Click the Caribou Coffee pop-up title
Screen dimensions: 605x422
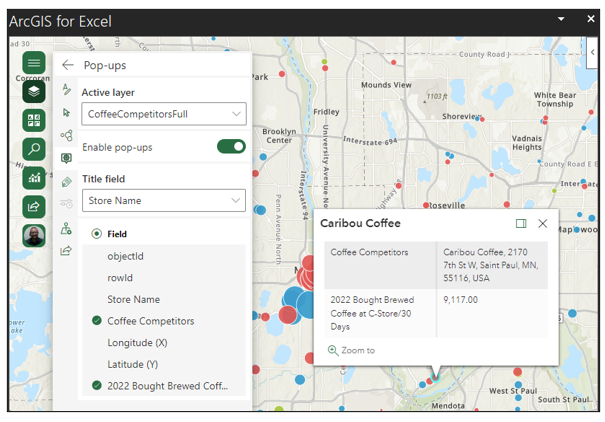click(x=360, y=223)
